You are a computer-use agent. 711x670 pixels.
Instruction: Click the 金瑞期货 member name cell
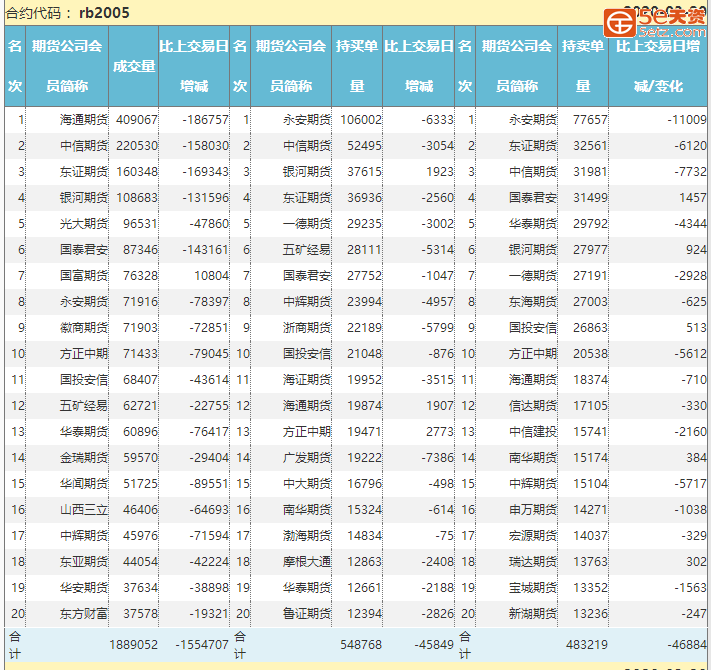(x=81, y=457)
